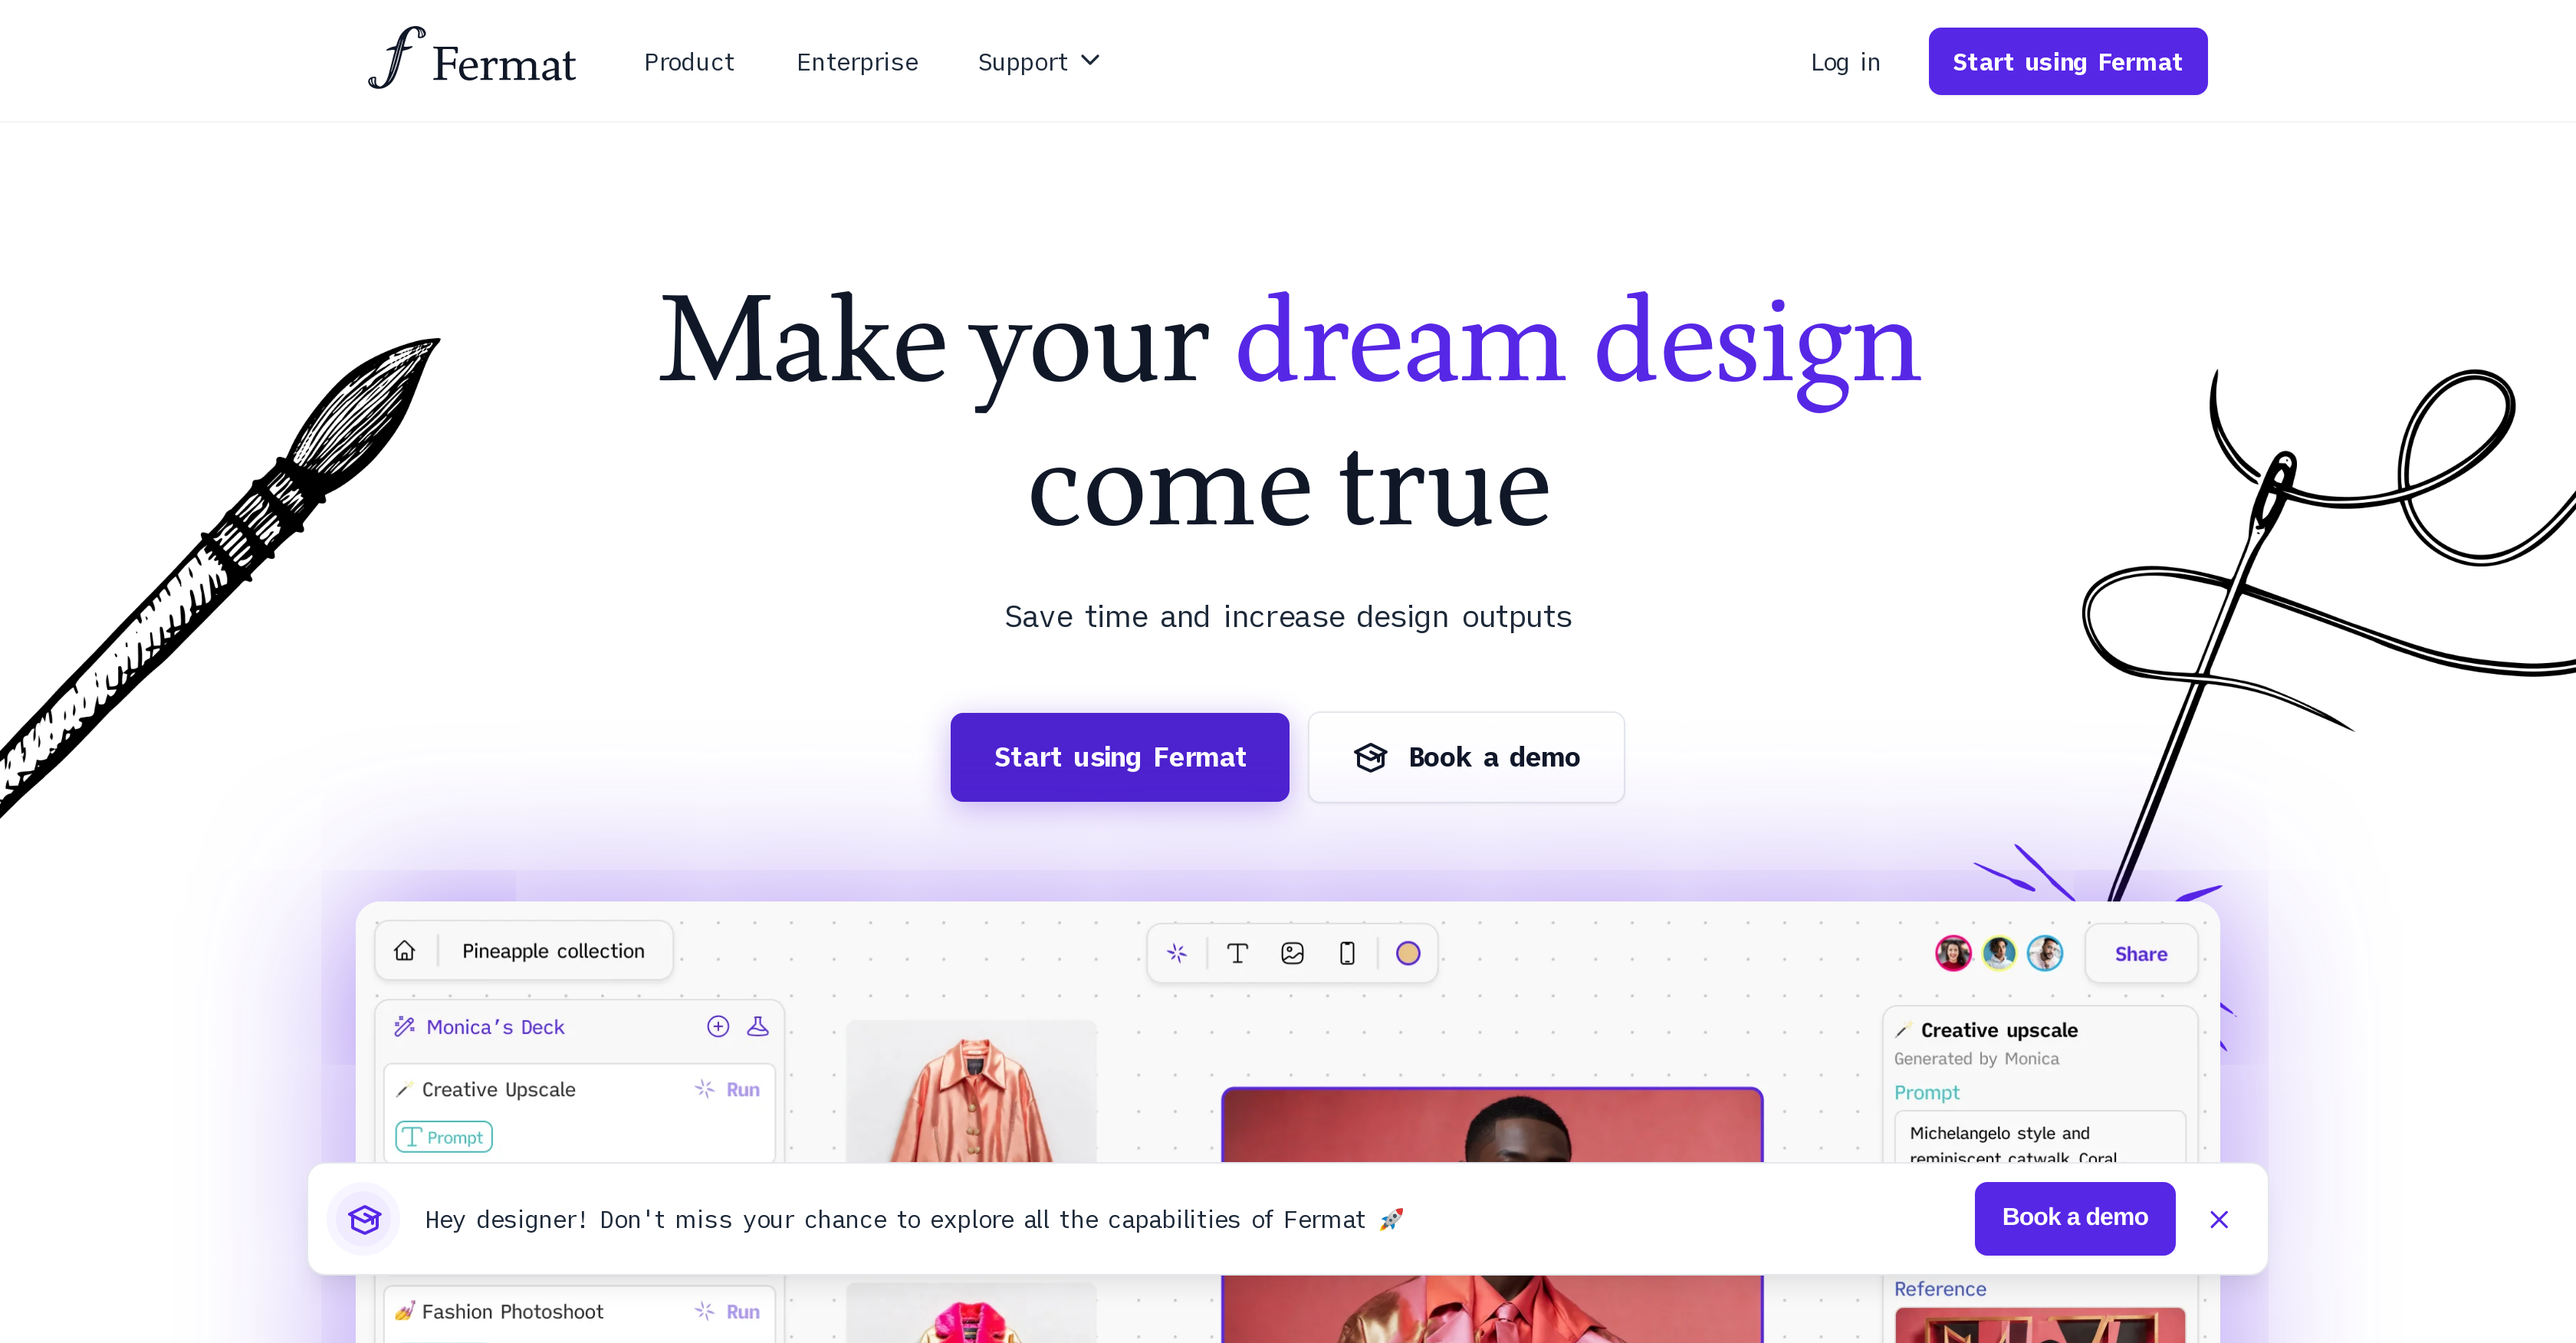Click the person/share avatar icon
This screenshot has width=2576, height=1343.
point(1950,953)
